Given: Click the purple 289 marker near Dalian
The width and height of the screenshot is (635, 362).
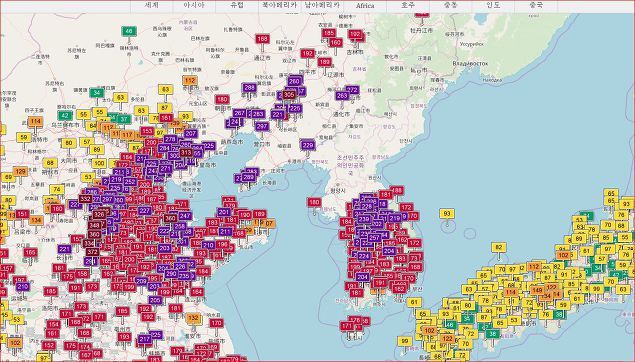Looking at the screenshot, I should tap(248, 177).
